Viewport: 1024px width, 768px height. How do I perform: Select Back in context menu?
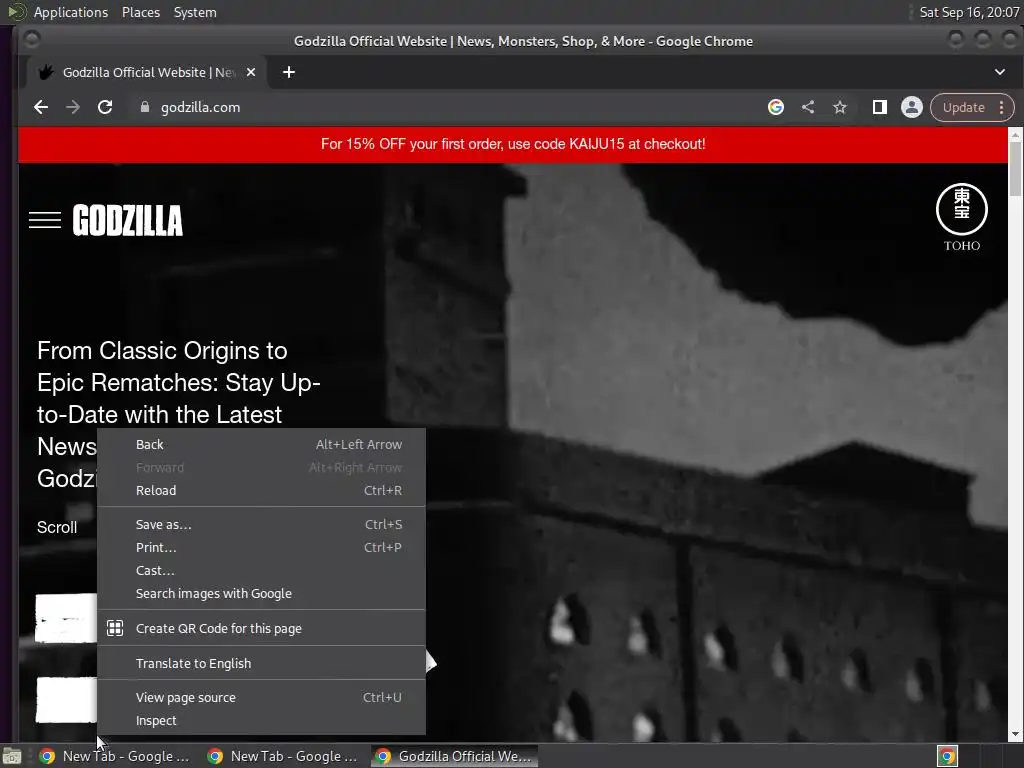[261, 444]
